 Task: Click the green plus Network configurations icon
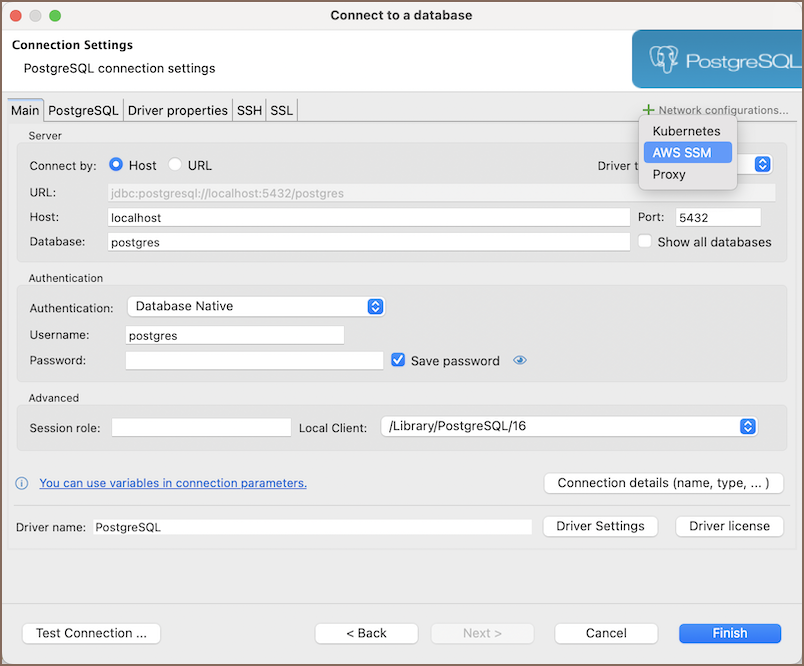648,110
